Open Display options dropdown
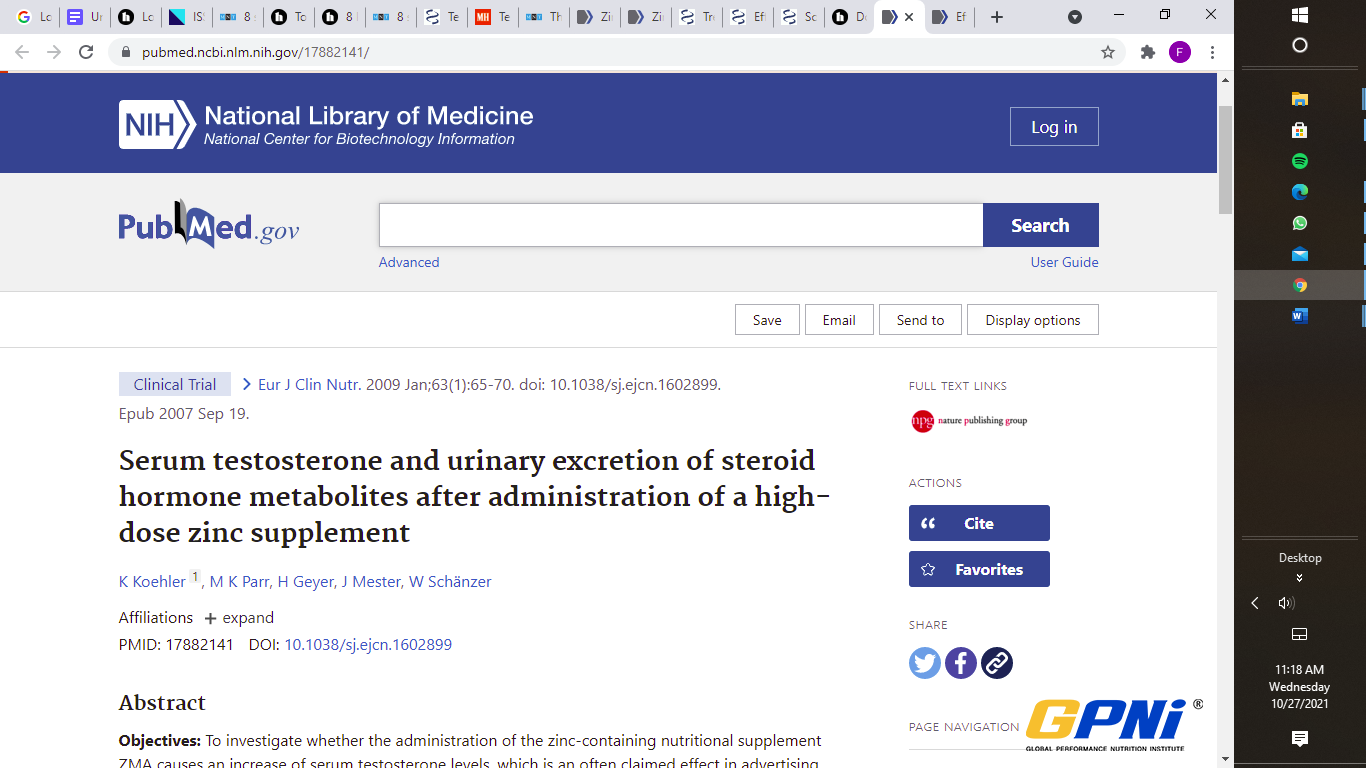 pyautogui.click(x=1032, y=320)
